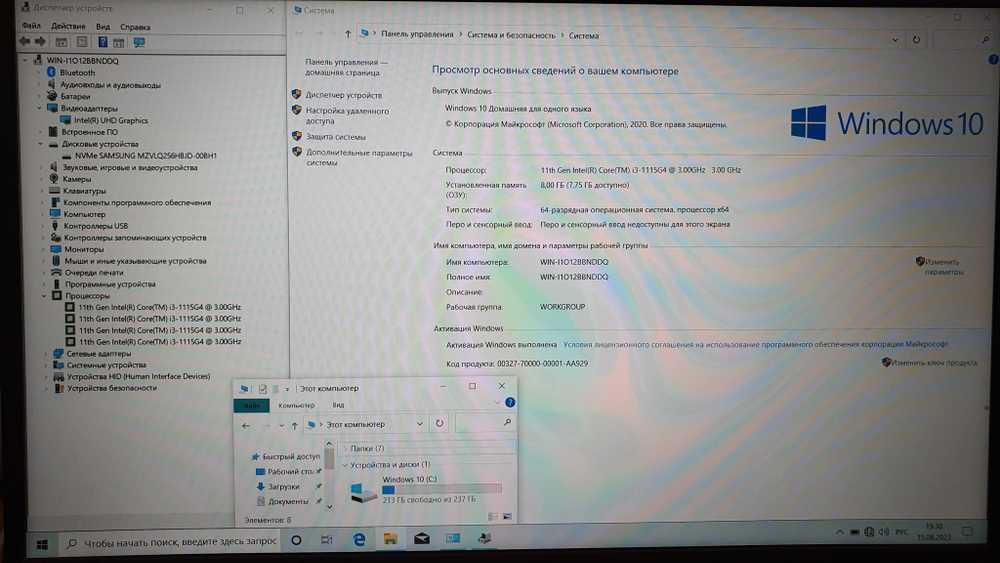The width and height of the screenshot is (1000, 563).
Task: Open Действие menu in Device Manager
Action: click(68, 26)
